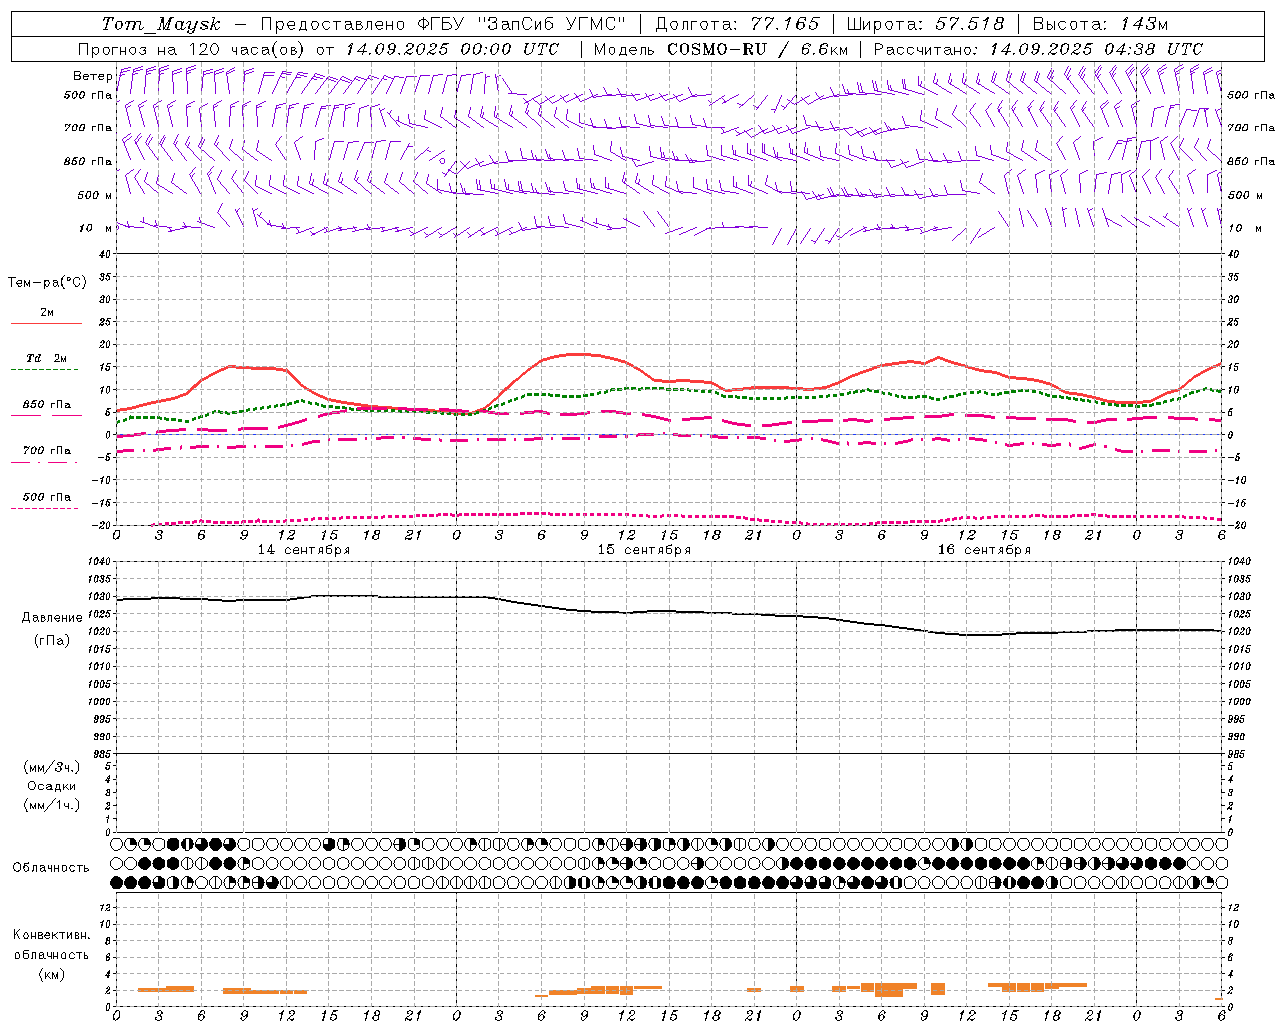This screenshot has width=1280, height=1024.
Task: Click the Ветер panel label
Action: [x=92, y=76]
